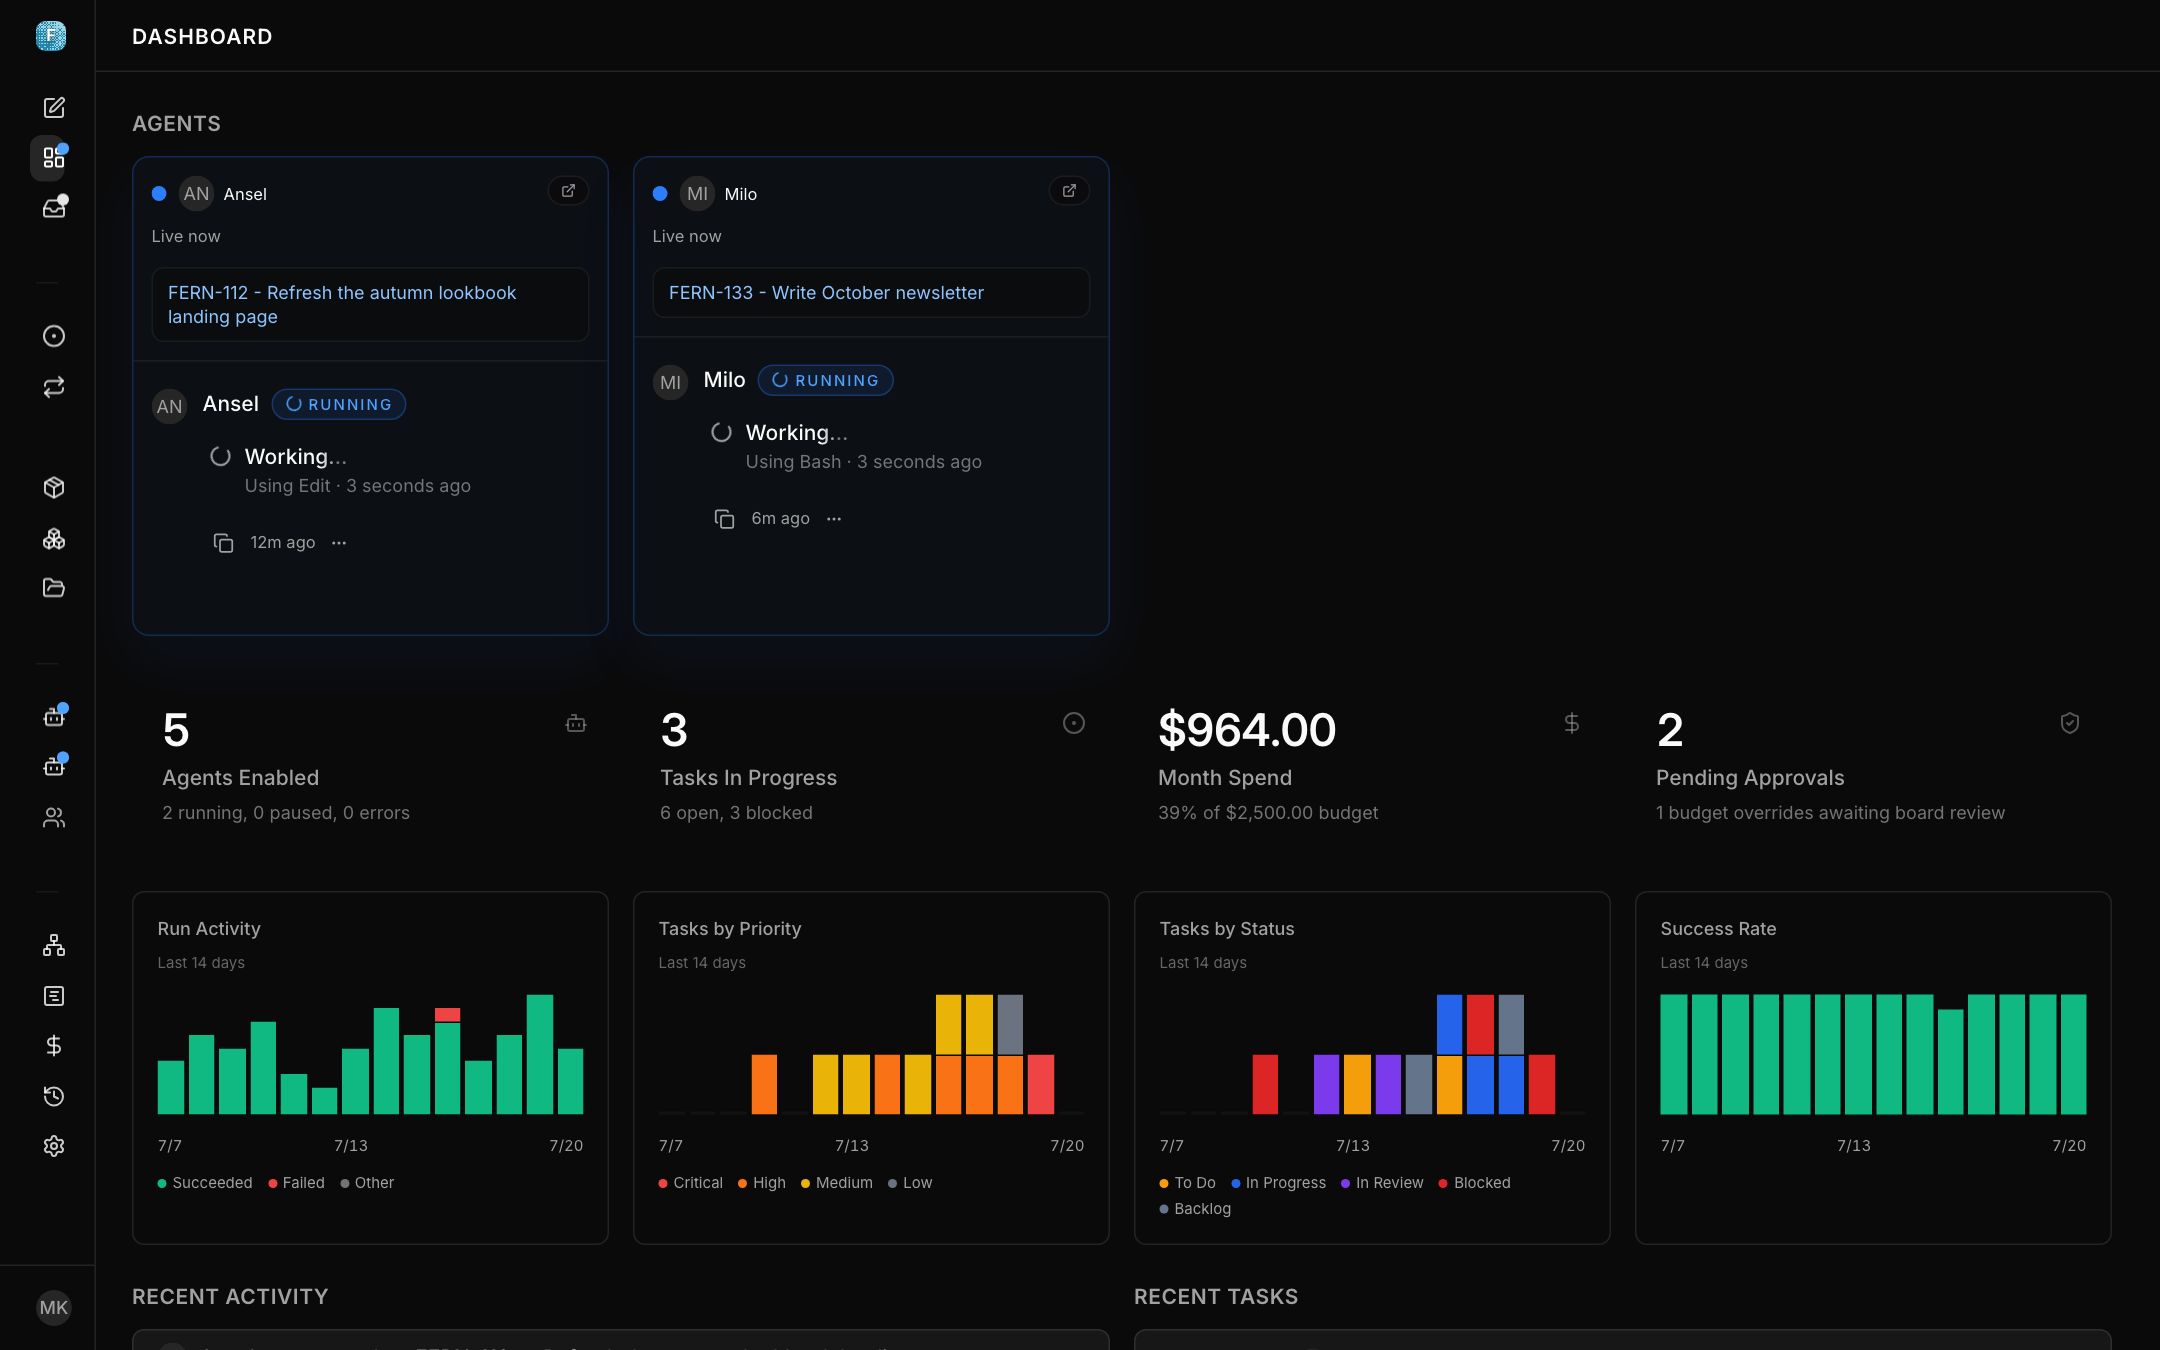Open Milo agent card external link icon
The image size is (2160, 1350).
(x=1069, y=191)
